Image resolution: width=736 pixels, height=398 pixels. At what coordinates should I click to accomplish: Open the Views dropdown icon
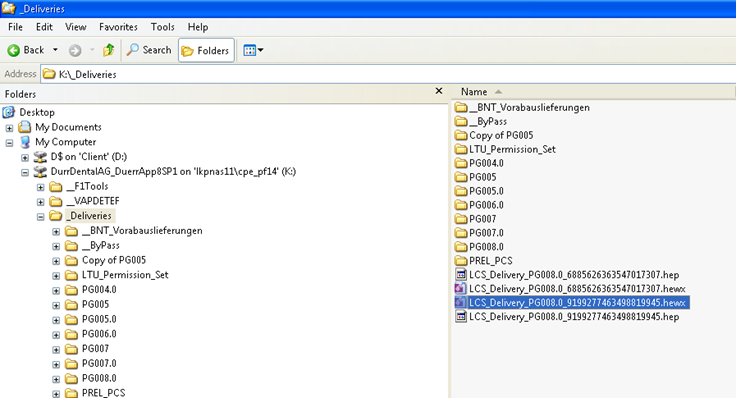253,50
